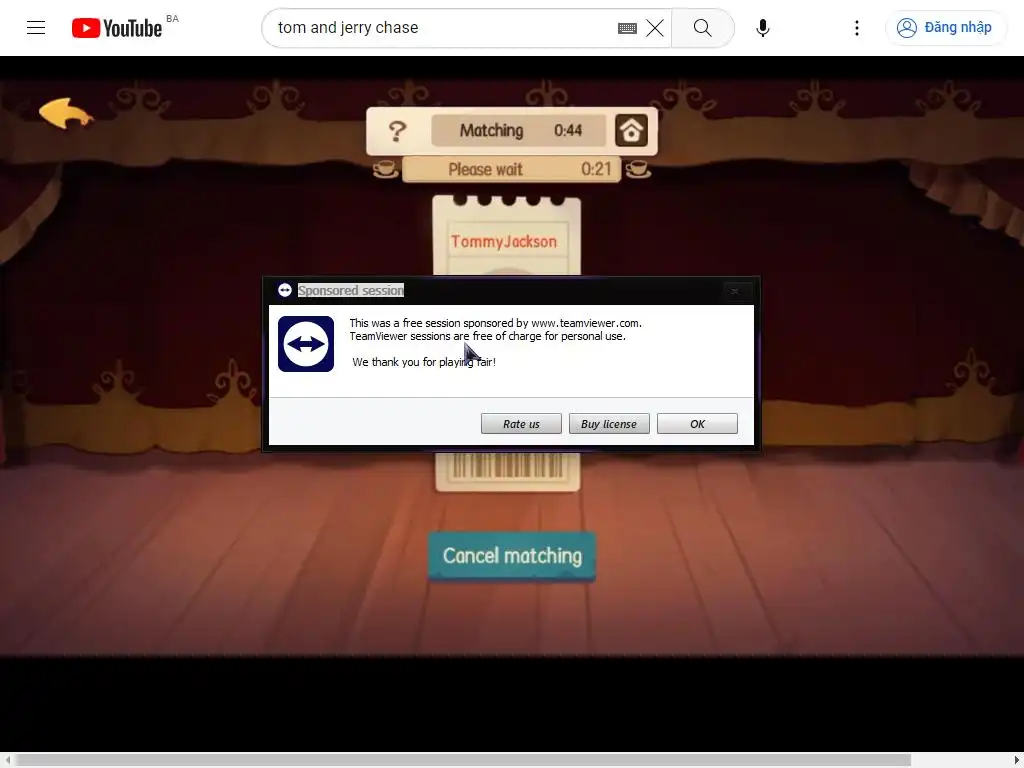Click the yellow back arrow in the game
Image resolution: width=1024 pixels, height=768 pixels.
click(x=66, y=114)
